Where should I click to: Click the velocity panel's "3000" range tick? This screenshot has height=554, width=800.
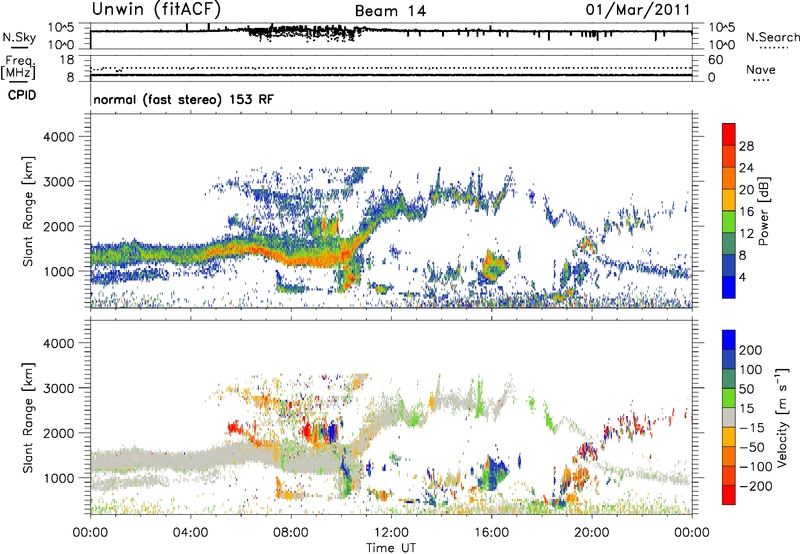pos(59,388)
